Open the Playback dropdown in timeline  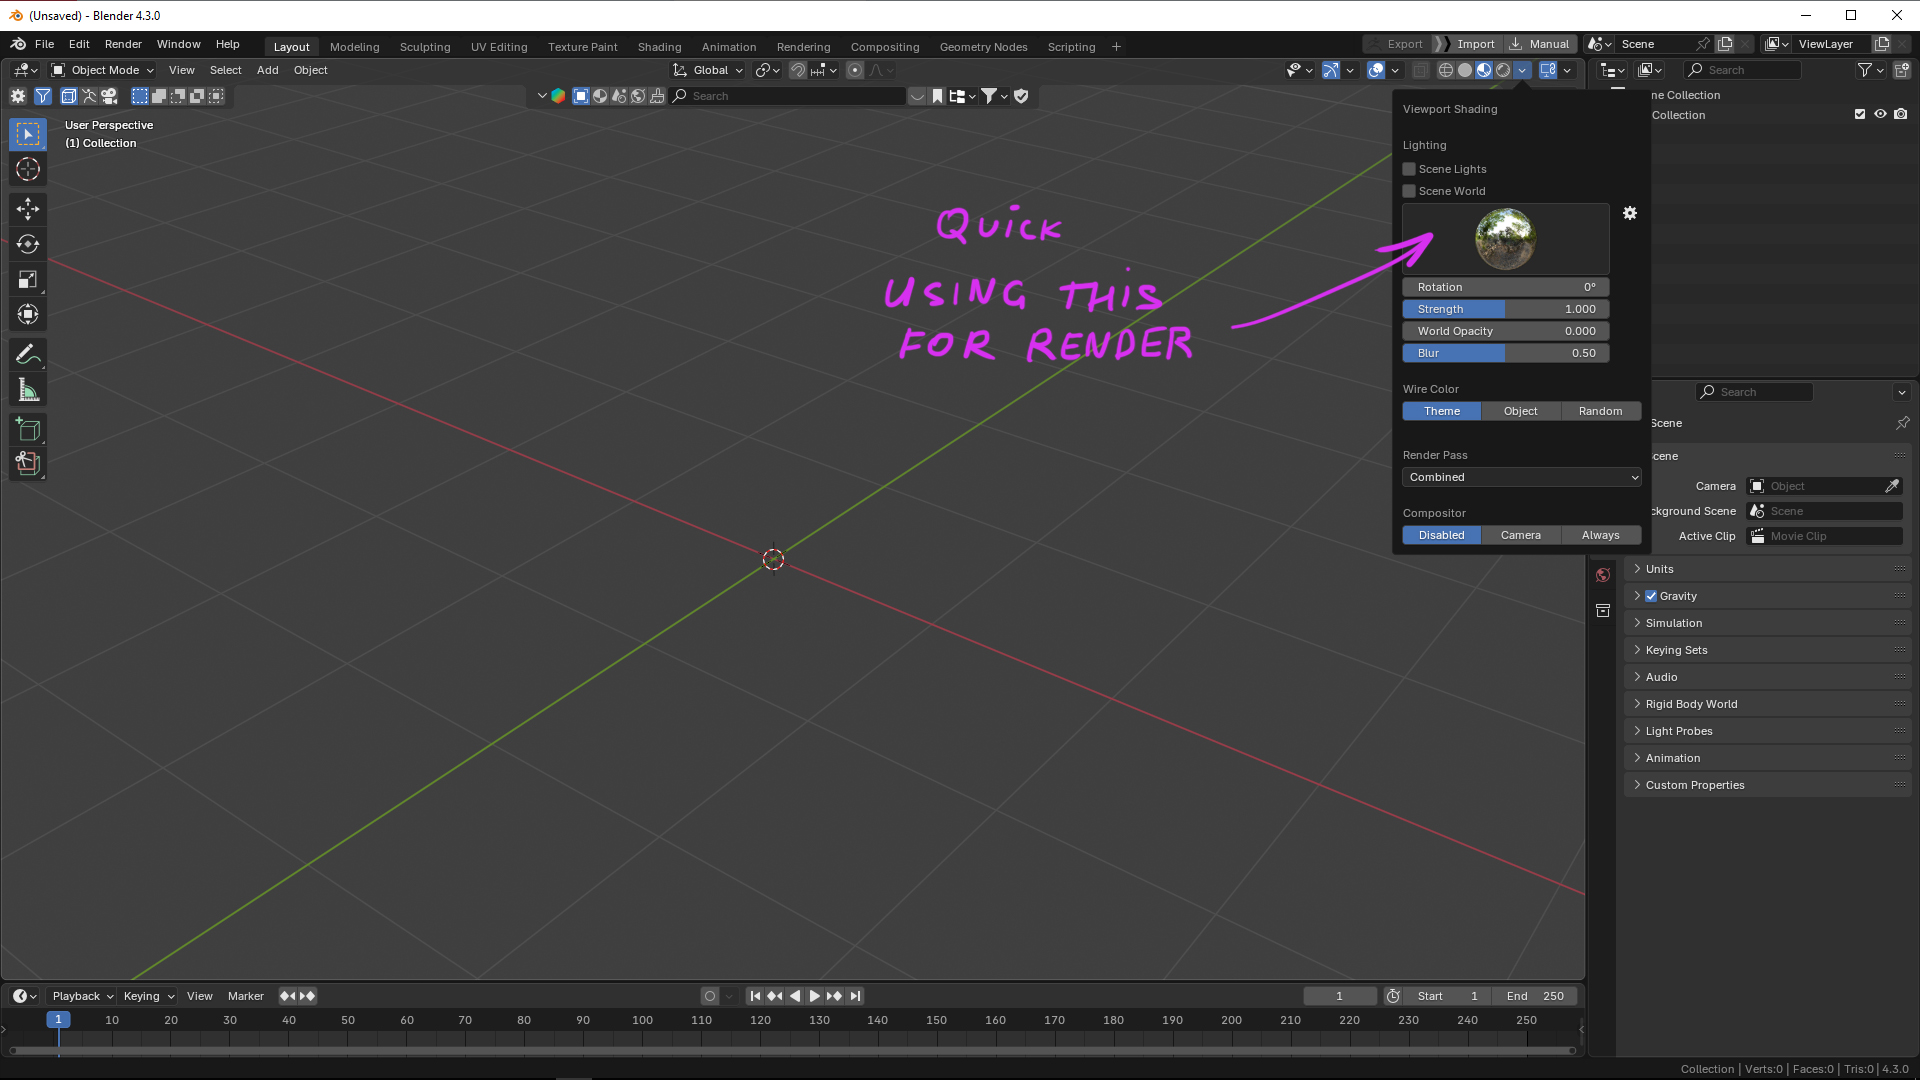[82, 996]
